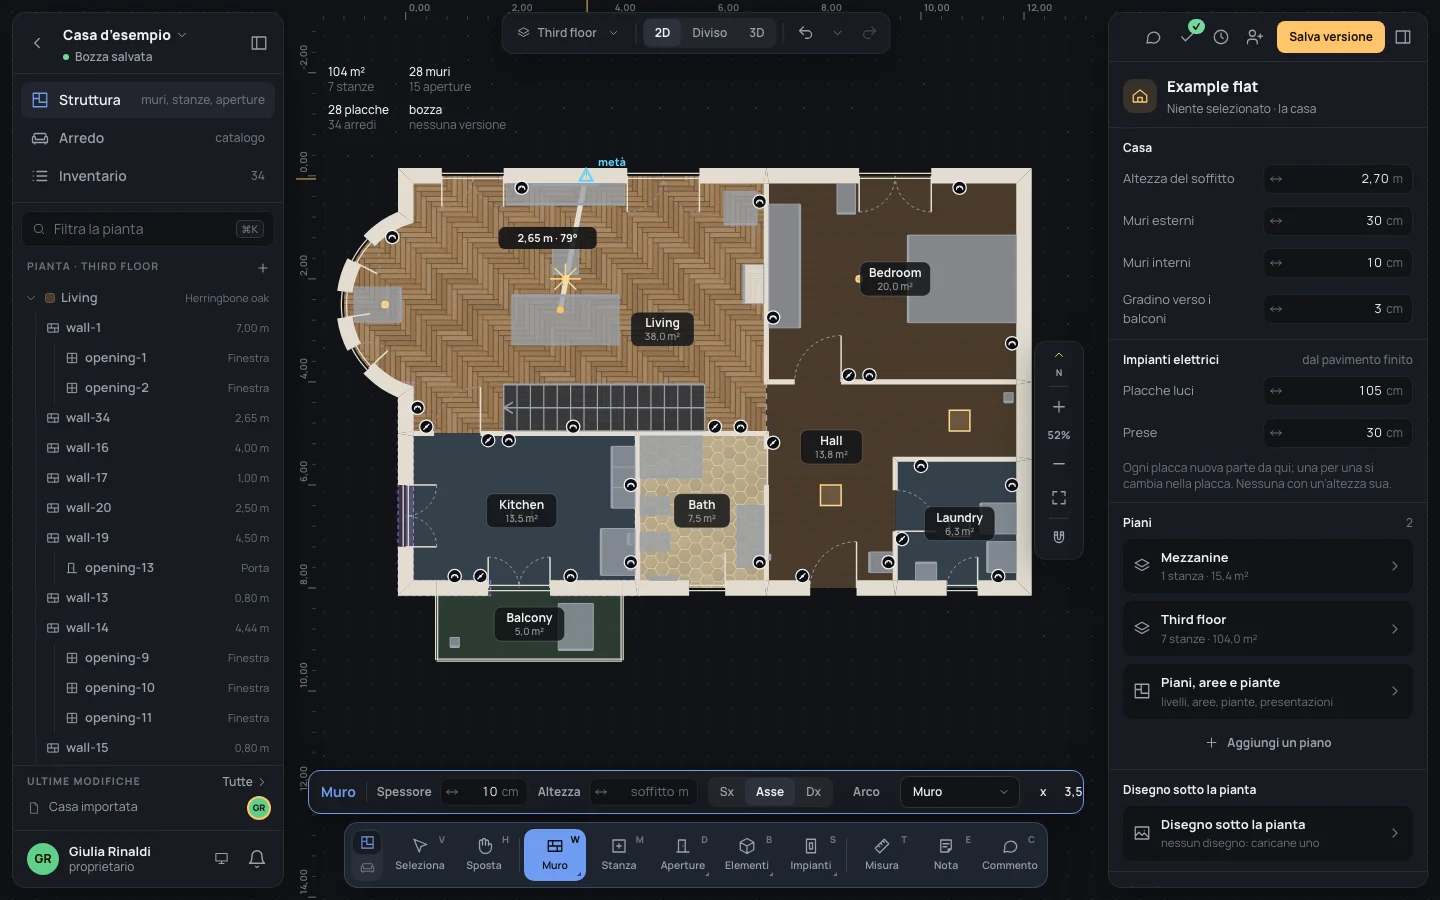This screenshot has height=900, width=1440.
Task: Open the Third floor dropdown above canvas
Action: point(568,33)
